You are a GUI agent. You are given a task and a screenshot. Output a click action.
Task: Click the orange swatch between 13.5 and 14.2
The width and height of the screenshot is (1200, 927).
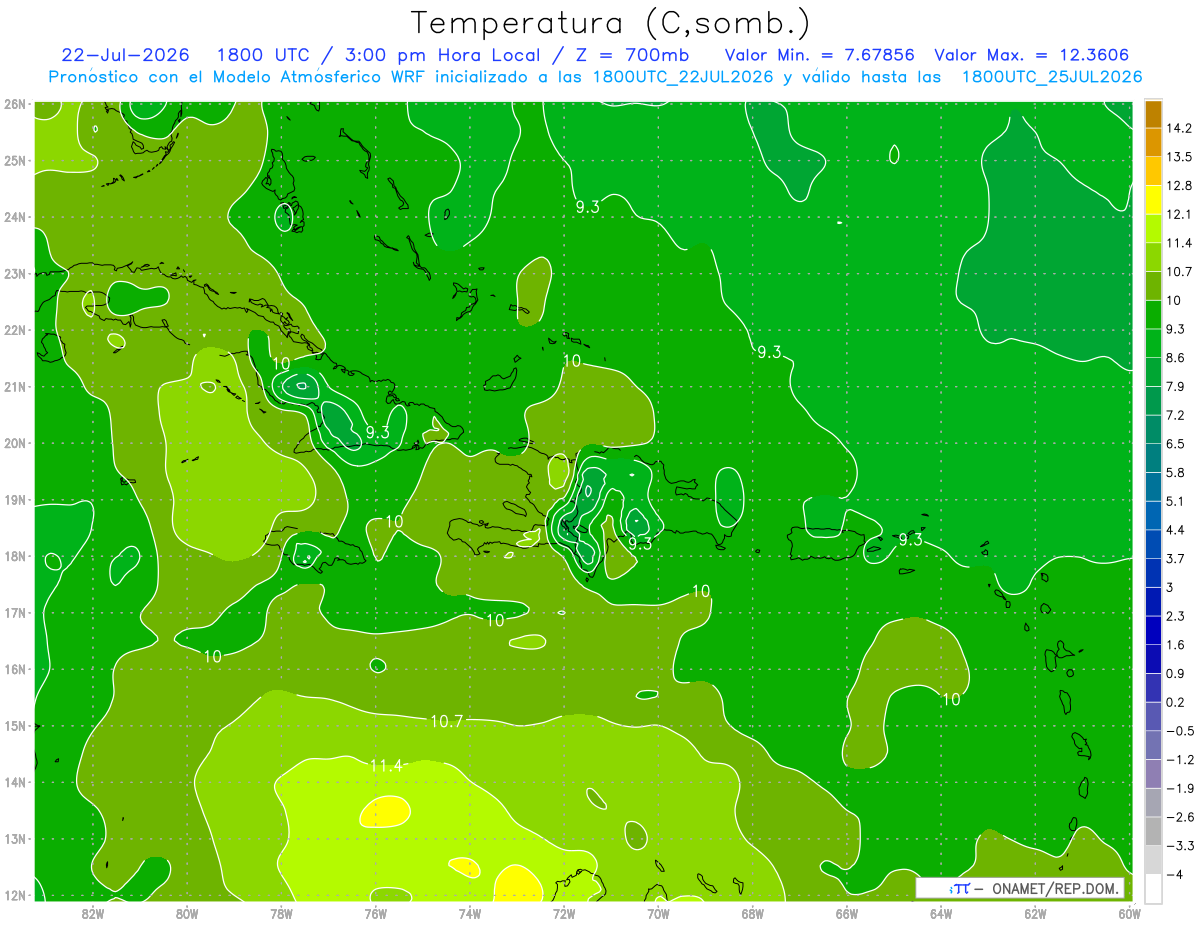pos(1153,142)
